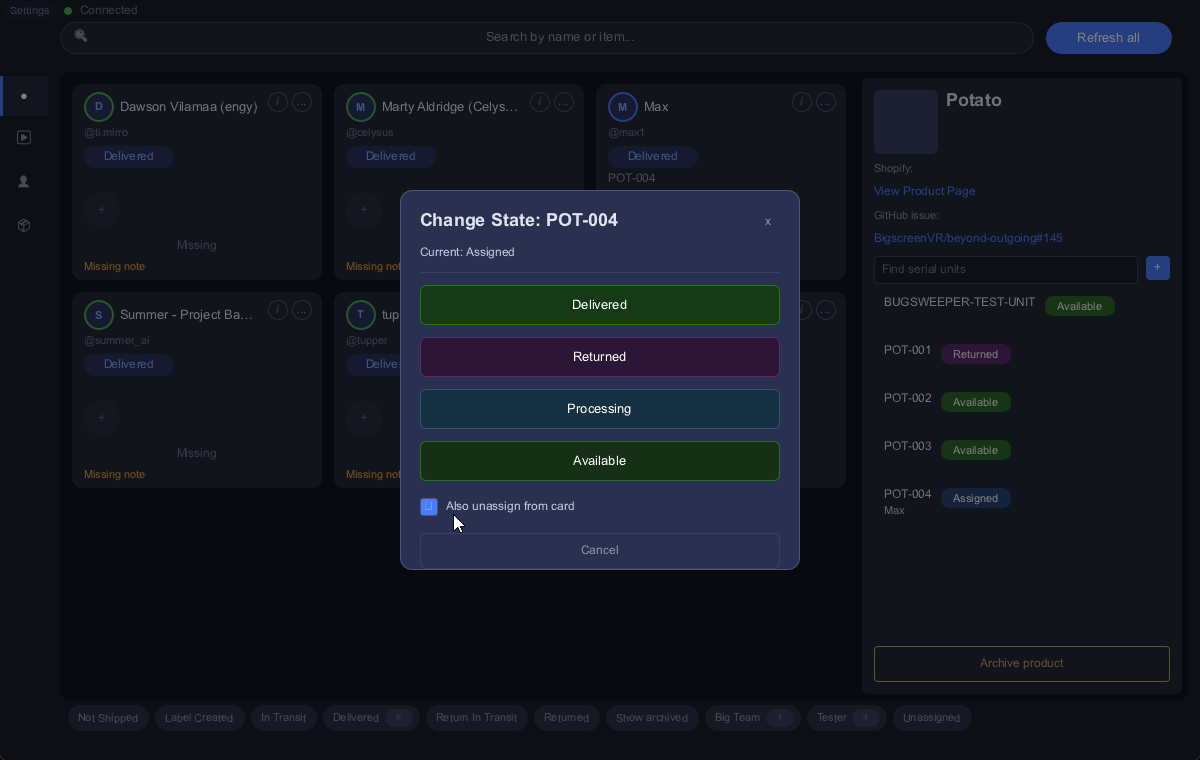Toggle the Show archived filter
Image resolution: width=1200 pixels, height=760 pixels.
coord(652,718)
